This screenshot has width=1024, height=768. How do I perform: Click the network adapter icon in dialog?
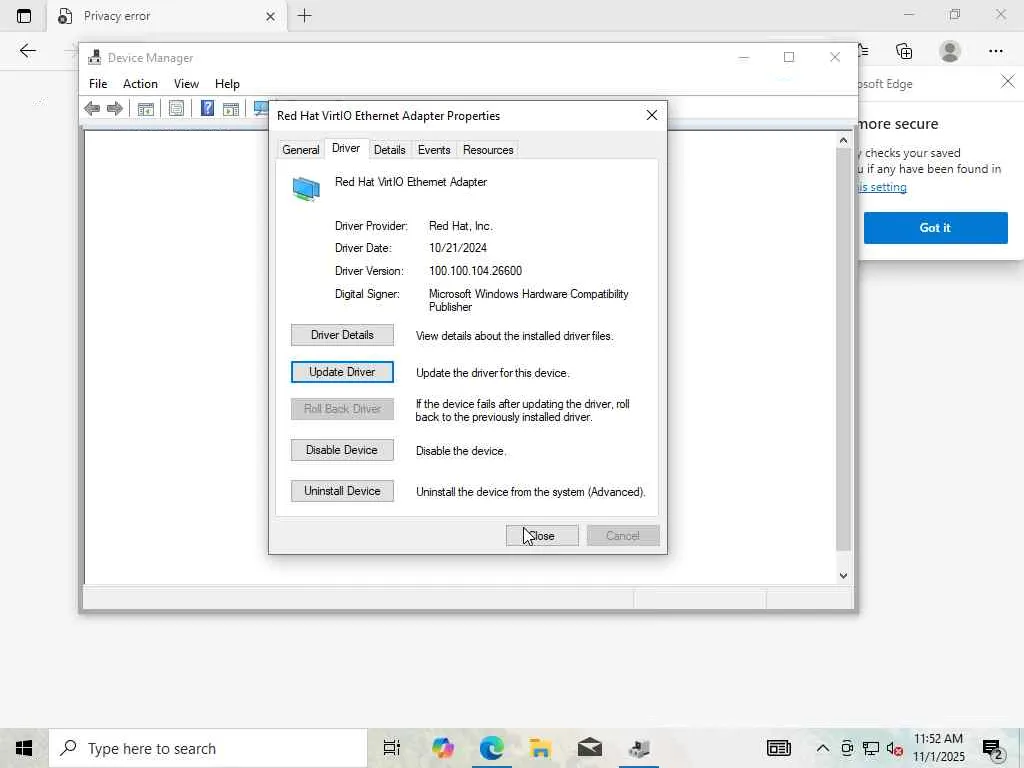(306, 189)
